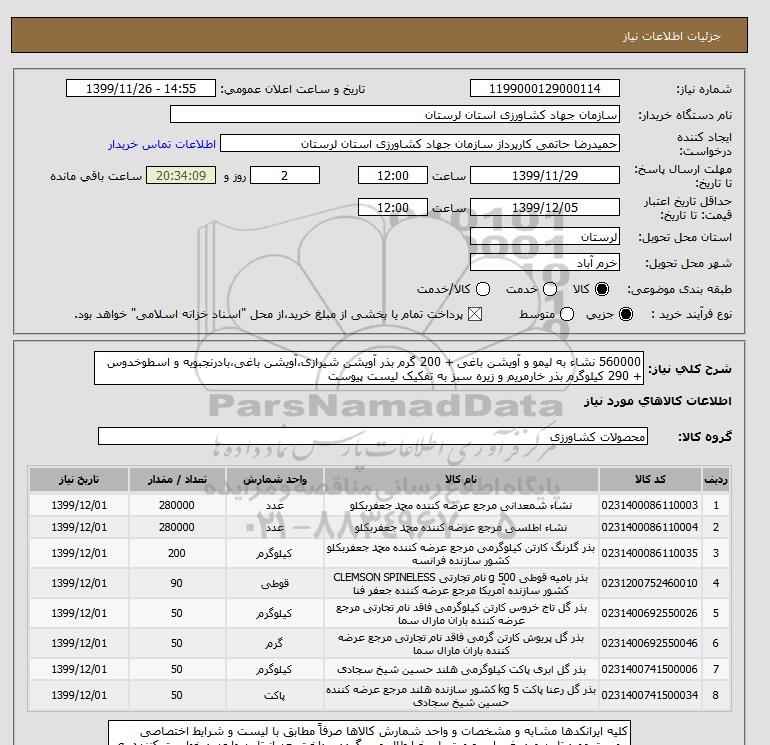Toggle Islamic treasury bonds payment checkbox
The image size is (770, 745).
tap(475, 314)
